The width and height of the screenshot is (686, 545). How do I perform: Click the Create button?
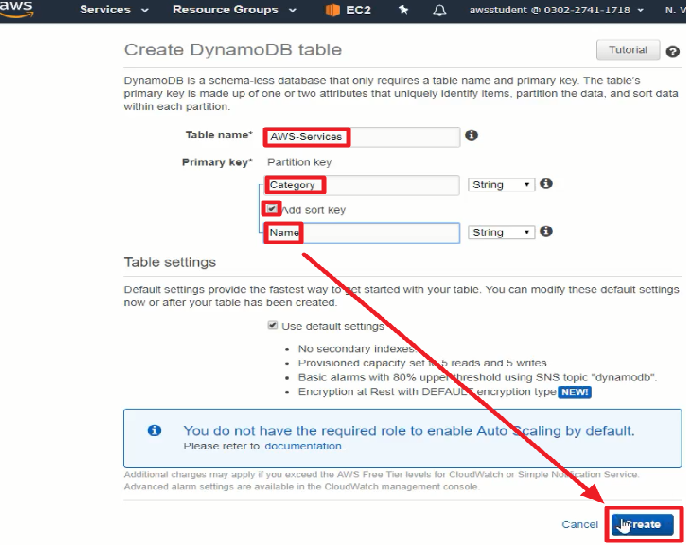click(642, 524)
